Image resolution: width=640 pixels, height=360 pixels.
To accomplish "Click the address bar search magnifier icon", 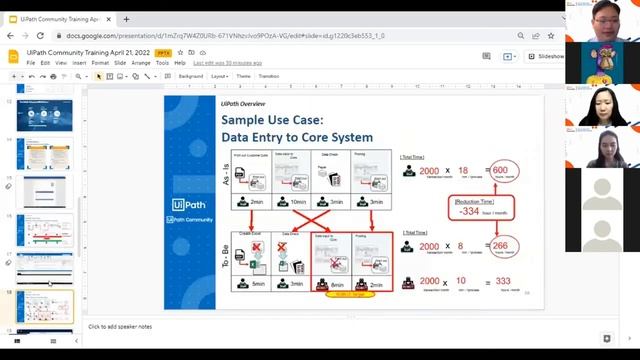I will [x=520, y=36].
